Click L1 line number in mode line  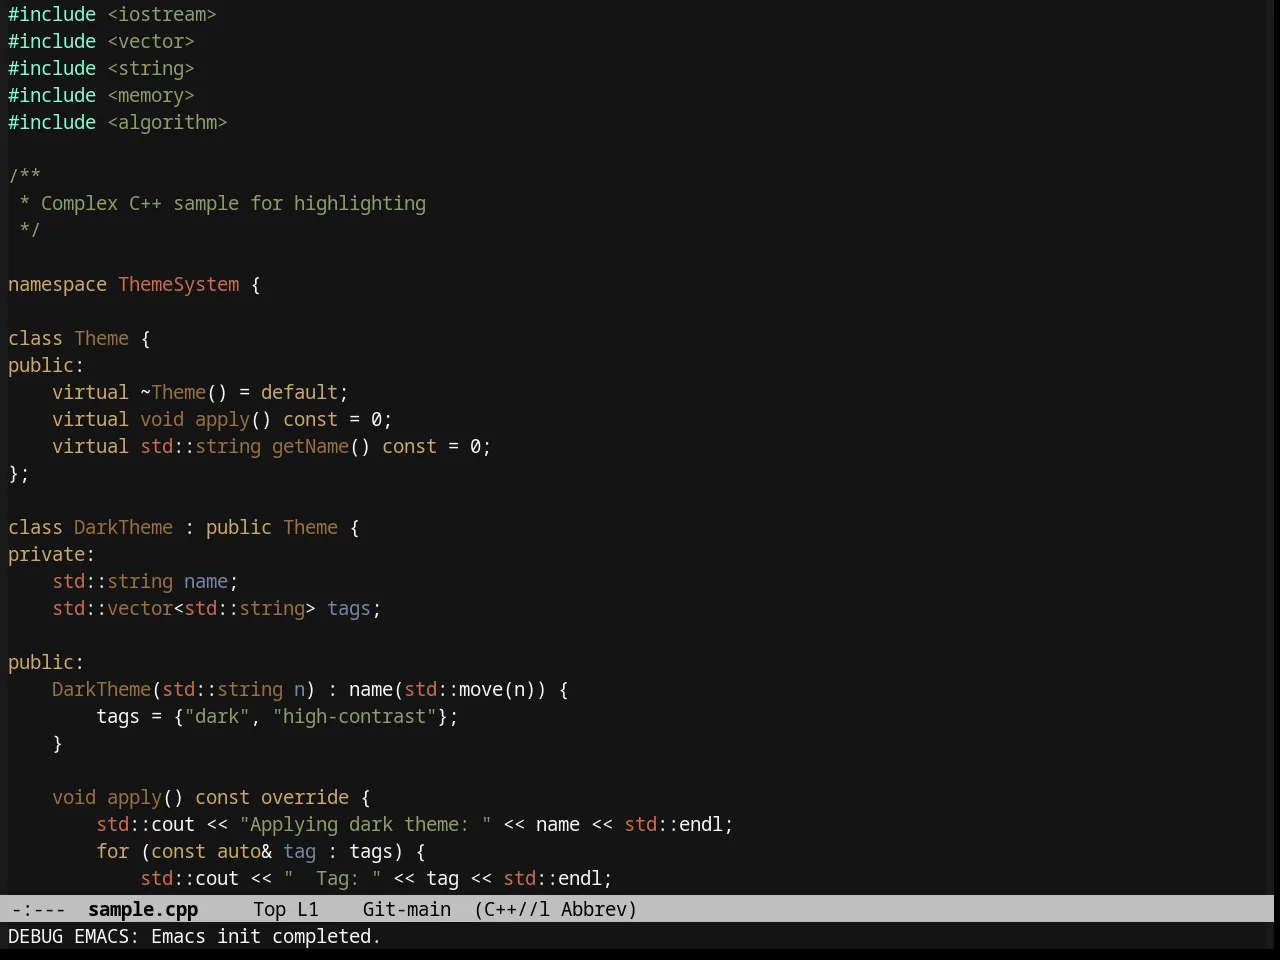coord(308,909)
